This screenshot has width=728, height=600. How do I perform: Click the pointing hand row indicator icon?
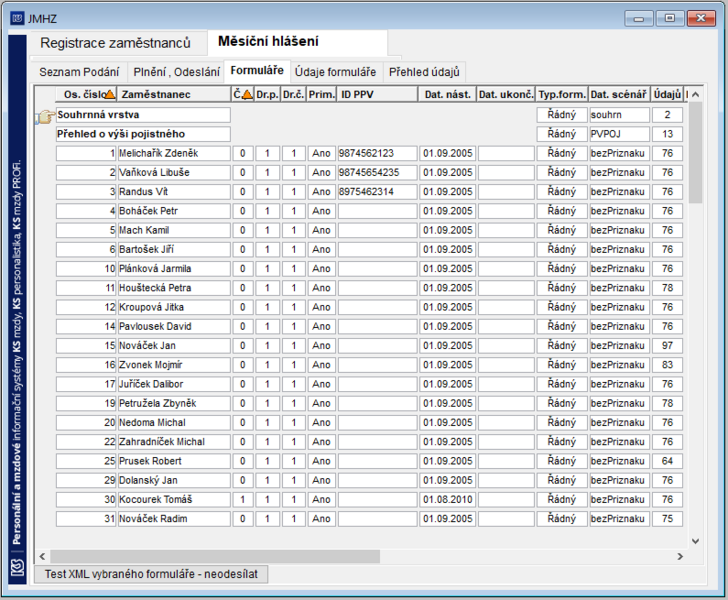click(45, 117)
